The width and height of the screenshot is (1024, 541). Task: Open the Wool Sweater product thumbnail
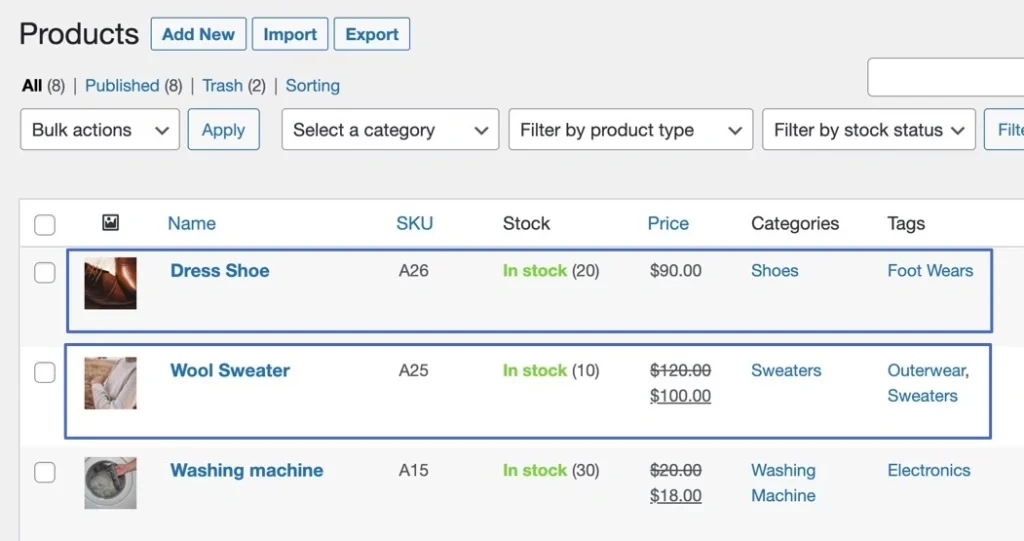click(x=110, y=383)
